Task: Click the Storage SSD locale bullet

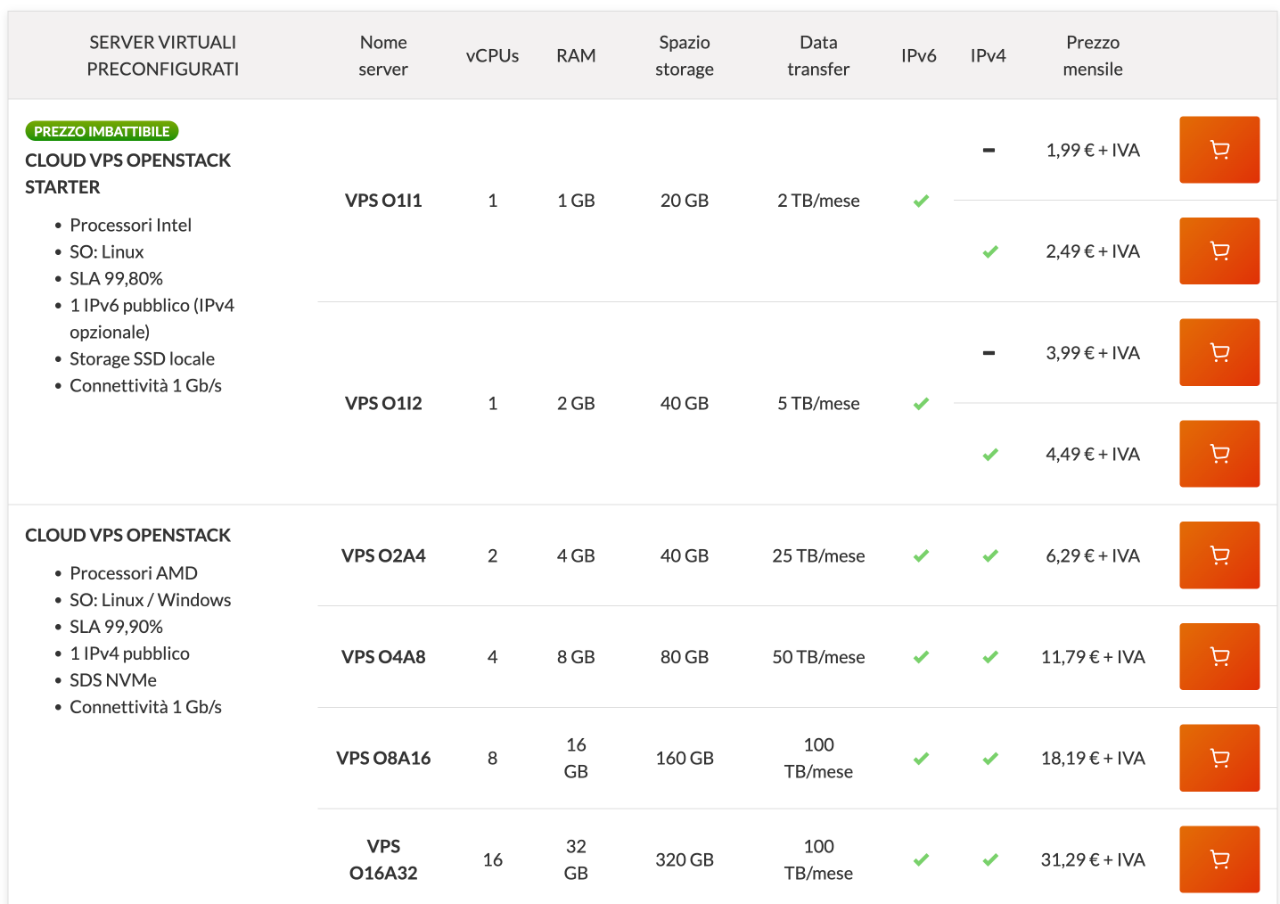Action: pyautogui.click(x=142, y=359)
